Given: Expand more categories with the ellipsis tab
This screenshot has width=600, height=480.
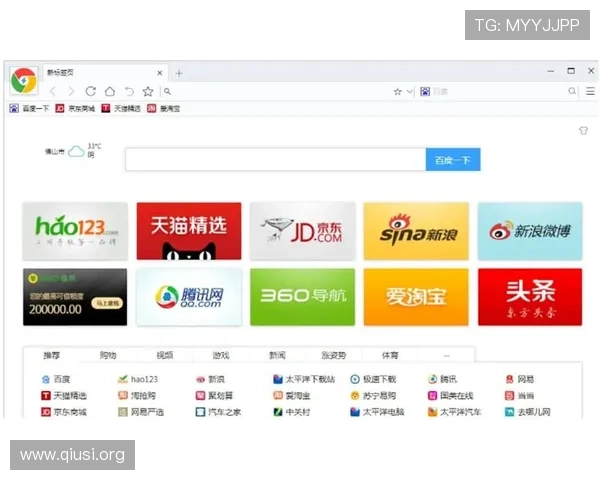Looking at the screenshot, I should [x=447, y=355].
